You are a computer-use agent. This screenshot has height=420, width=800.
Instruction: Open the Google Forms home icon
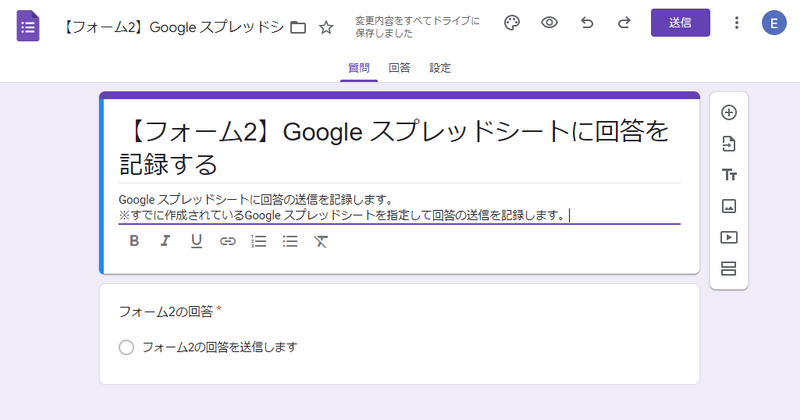(x=28, y=26)
